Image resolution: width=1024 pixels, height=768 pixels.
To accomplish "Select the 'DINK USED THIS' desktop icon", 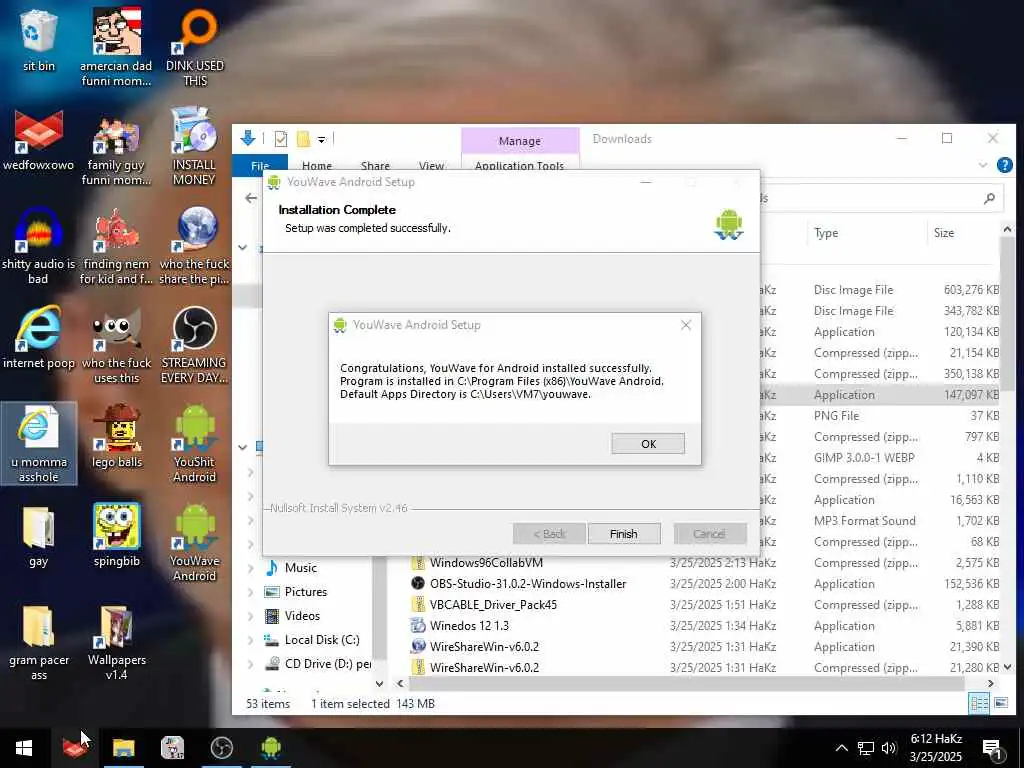I will click(195, 46).
